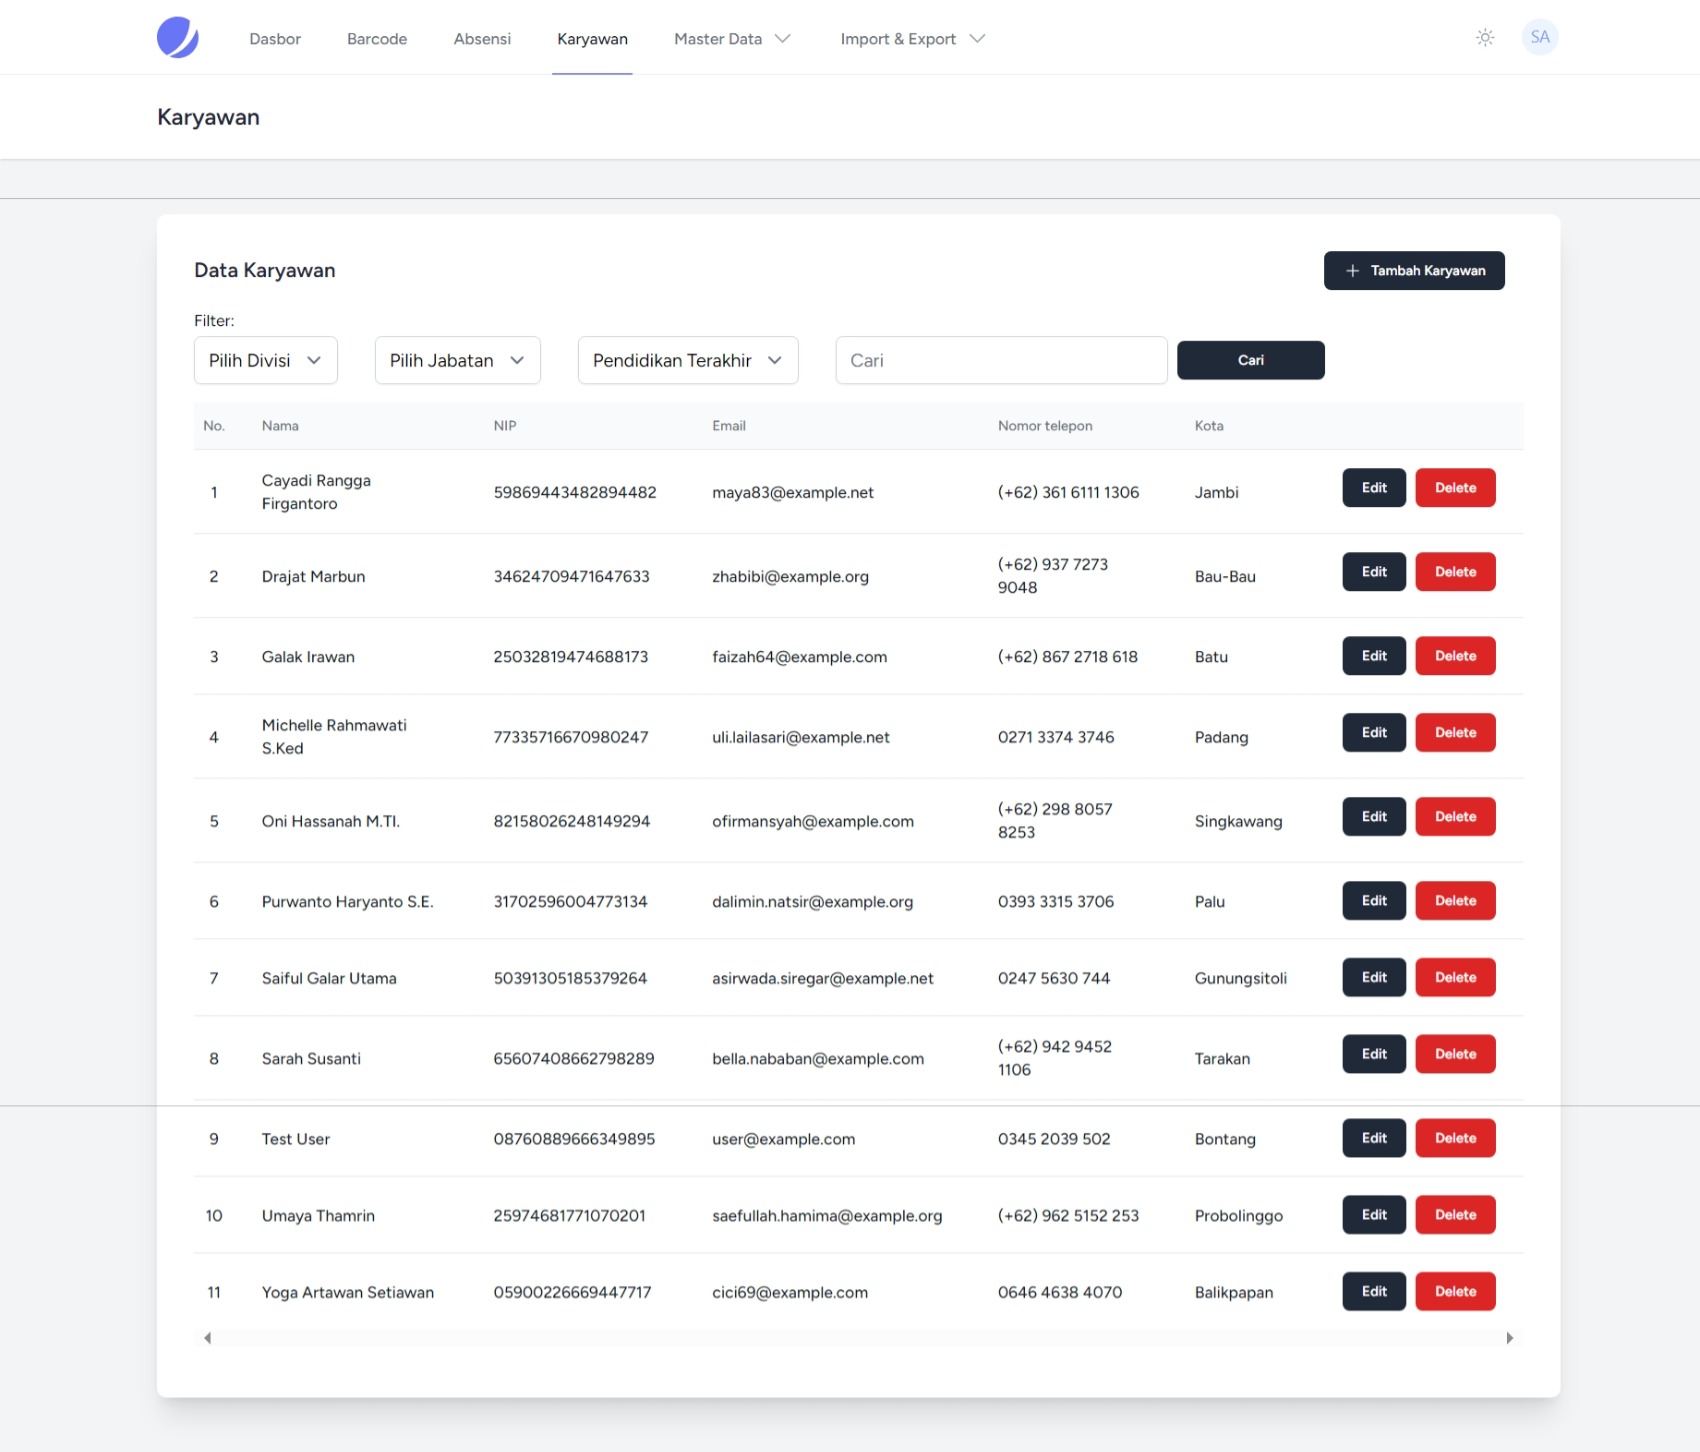The height and width of the screenshot is (1452, 1700).
Task: Click the right scroll arrow below the table
Action: tap(1509, 1338)
